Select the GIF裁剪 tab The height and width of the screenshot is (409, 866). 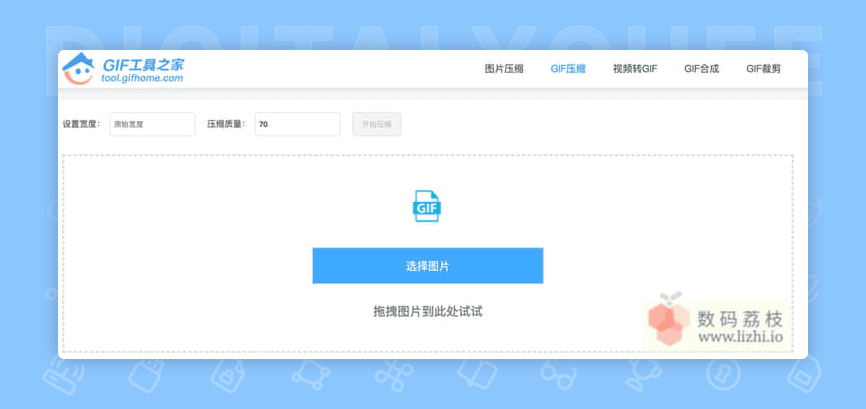[763, 69]
